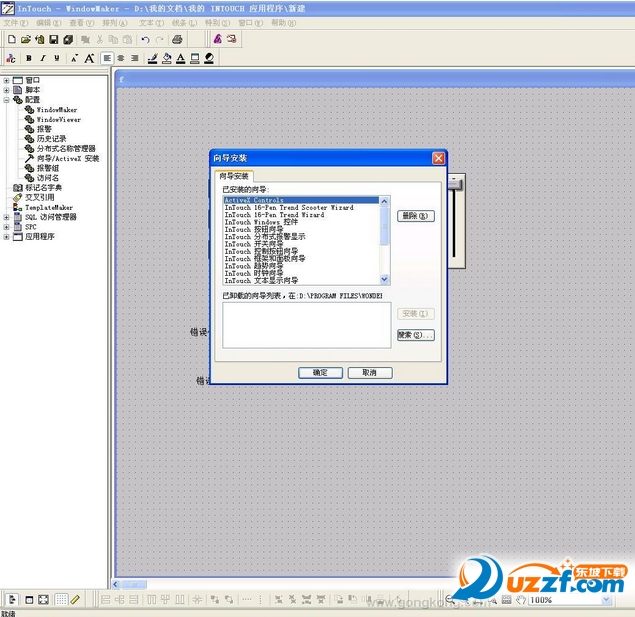Select 向导/ActiveX 安装 item

68,158
